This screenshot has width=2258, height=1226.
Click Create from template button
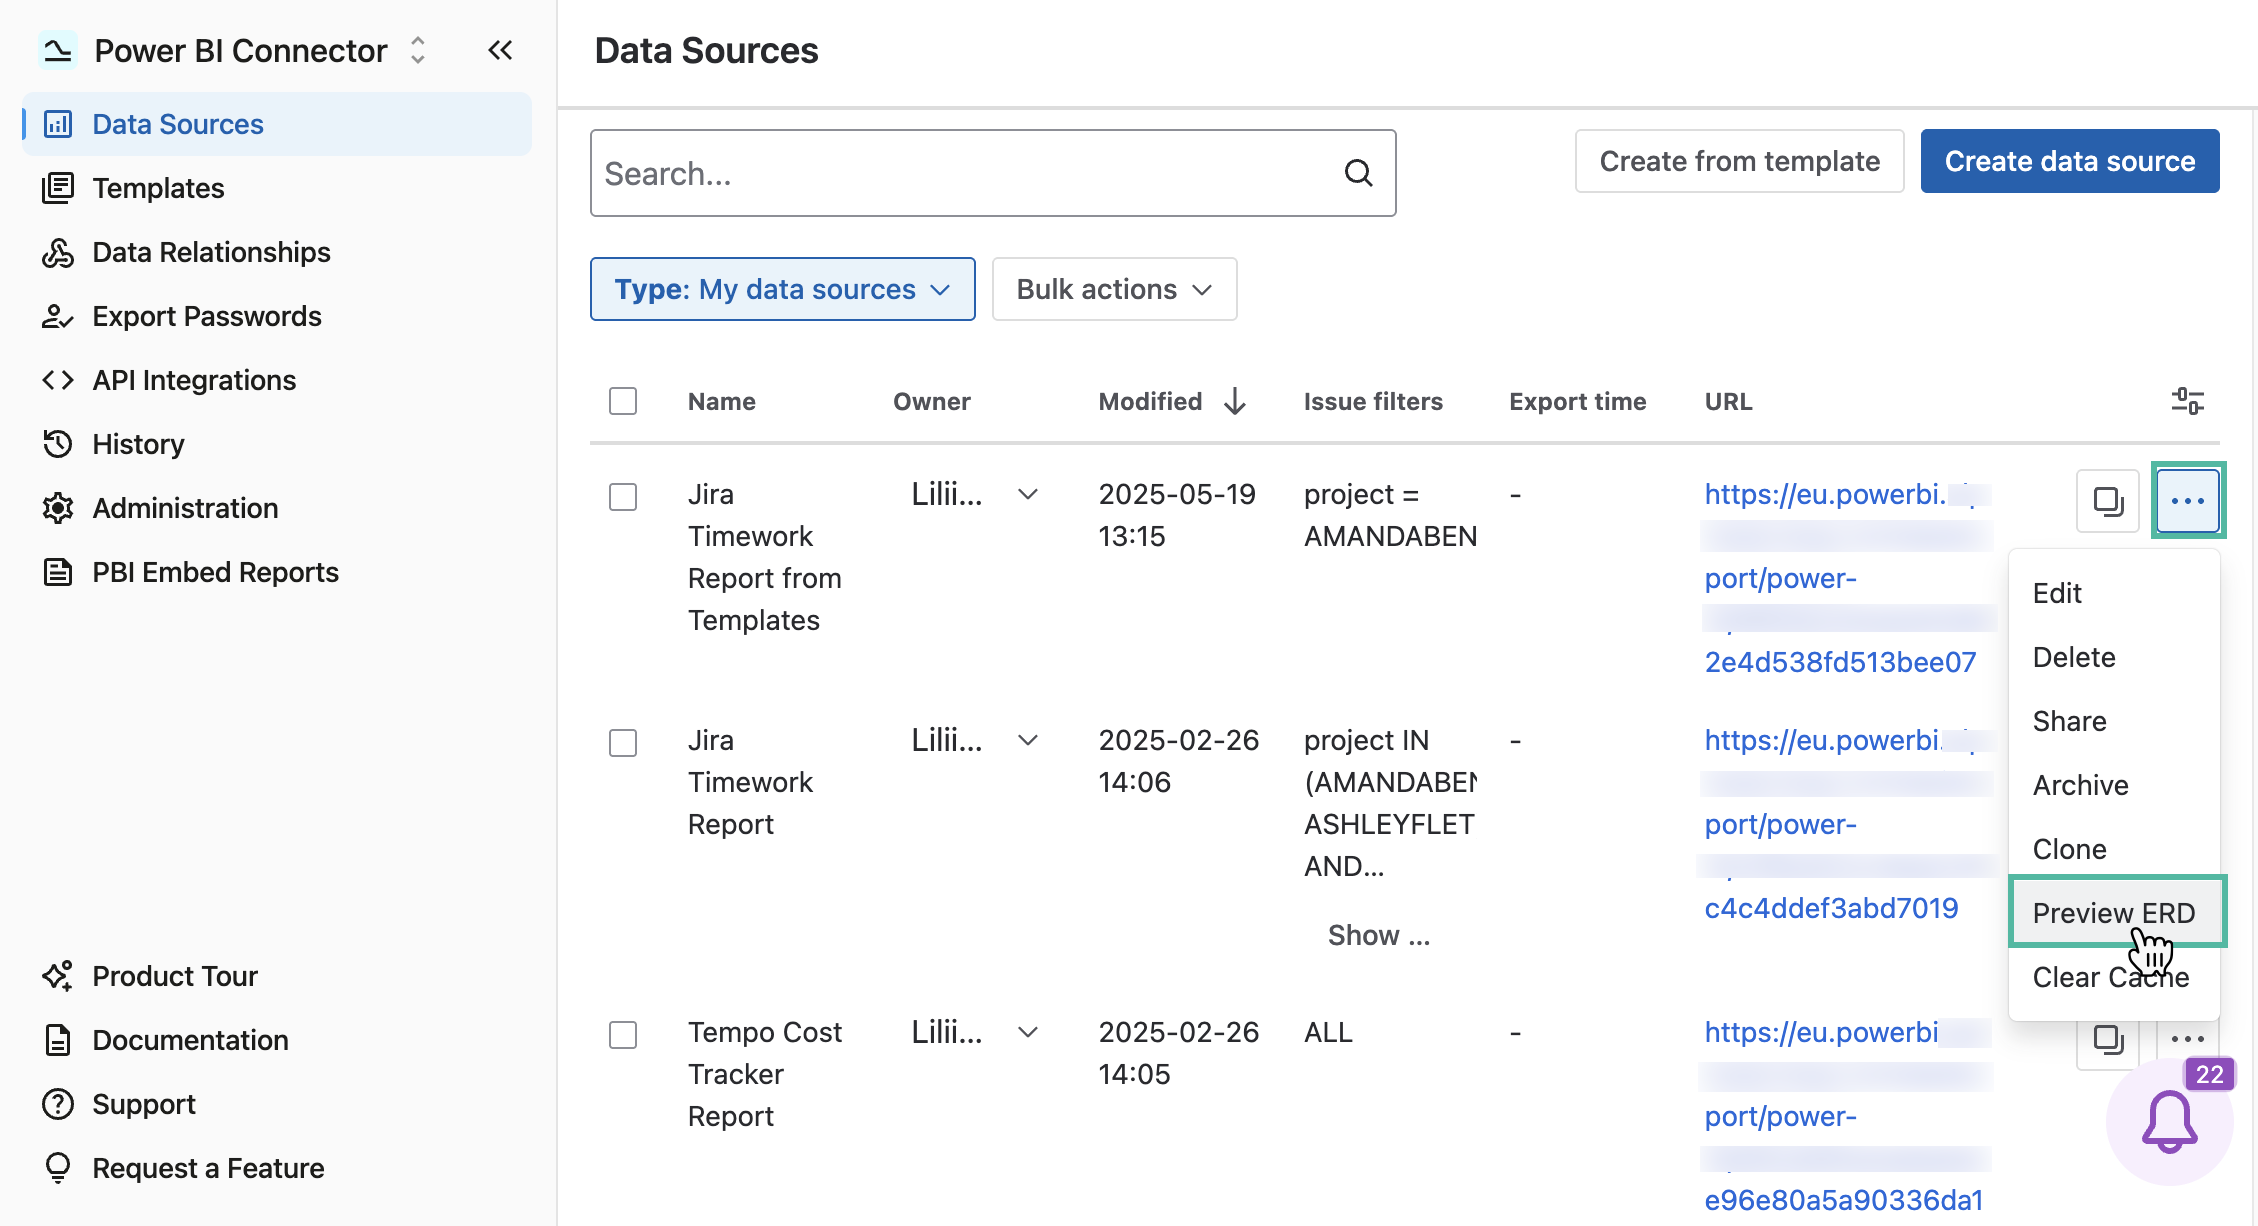pyautogui.click(x=1739, y=161)
